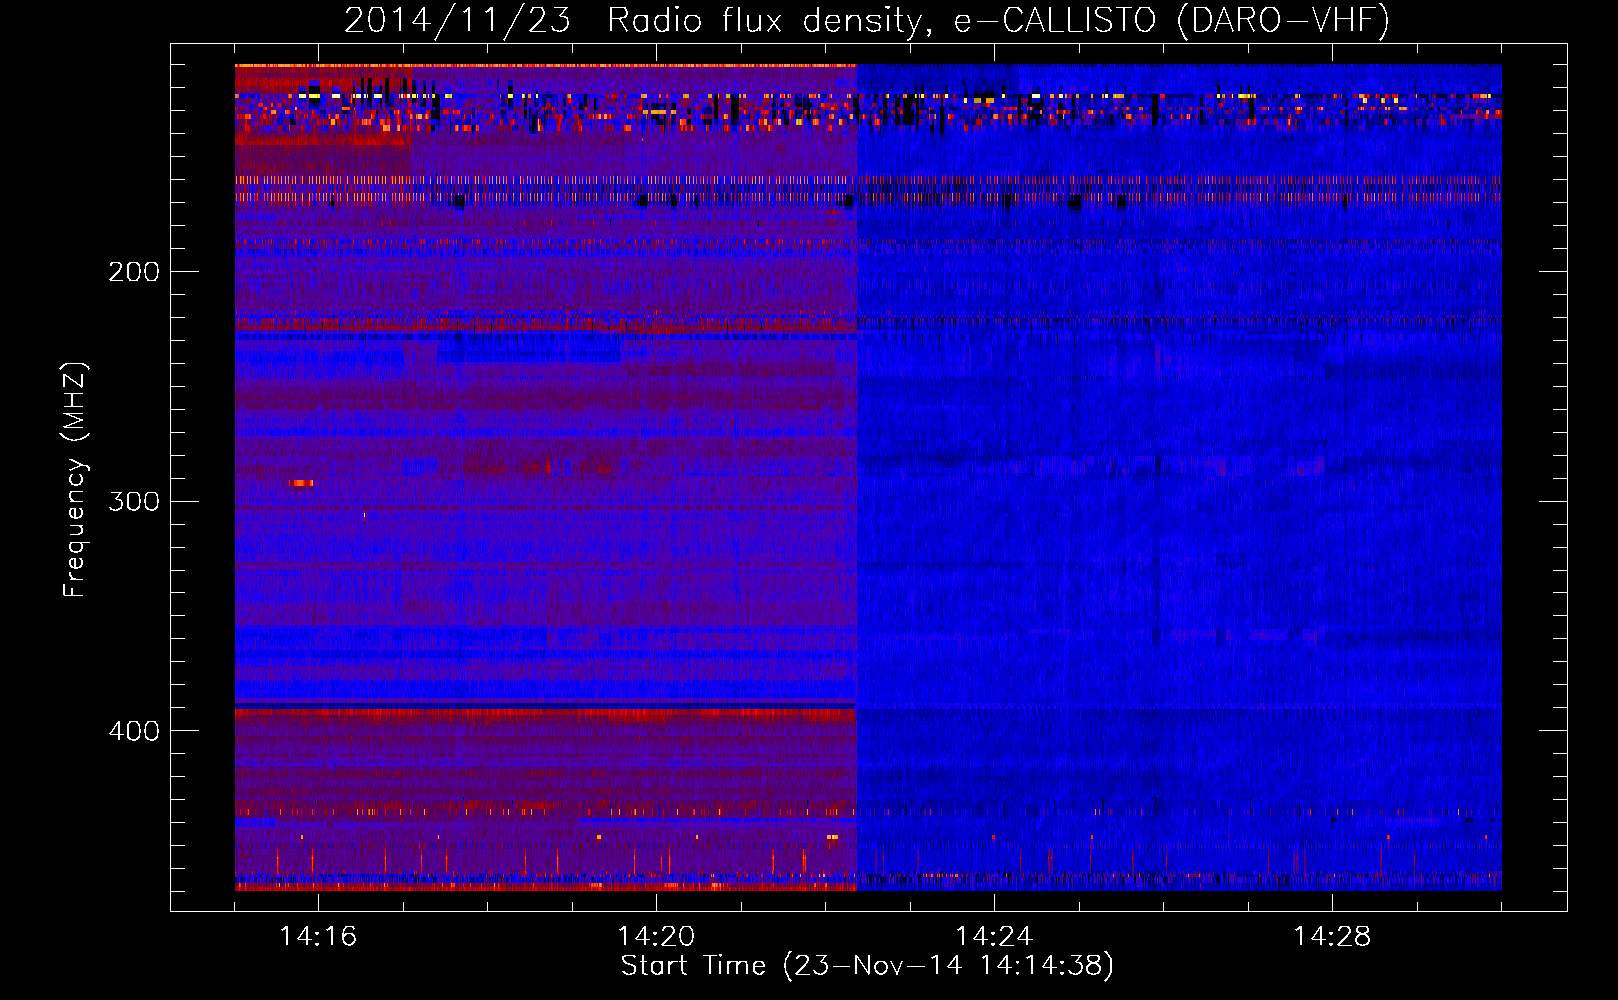Select the '400' frequency axis label
Image resolution: width=1618 pixels, height=1000 pixels.
(x=134, y=731)
